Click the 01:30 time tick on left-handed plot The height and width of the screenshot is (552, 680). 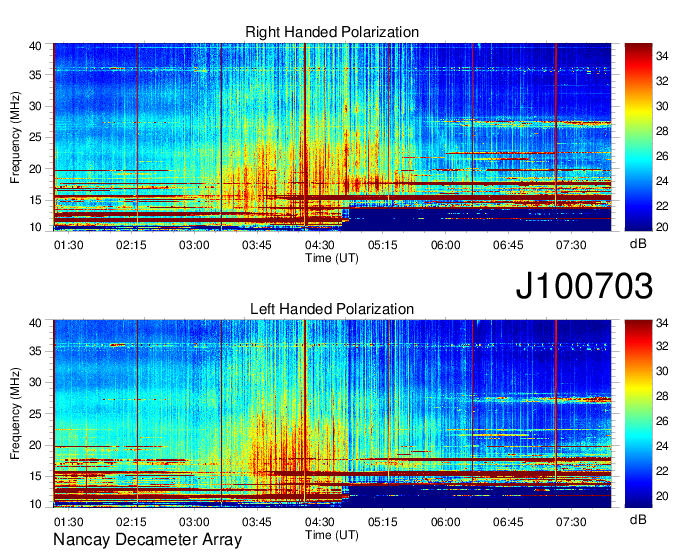[x=69, y=522]
